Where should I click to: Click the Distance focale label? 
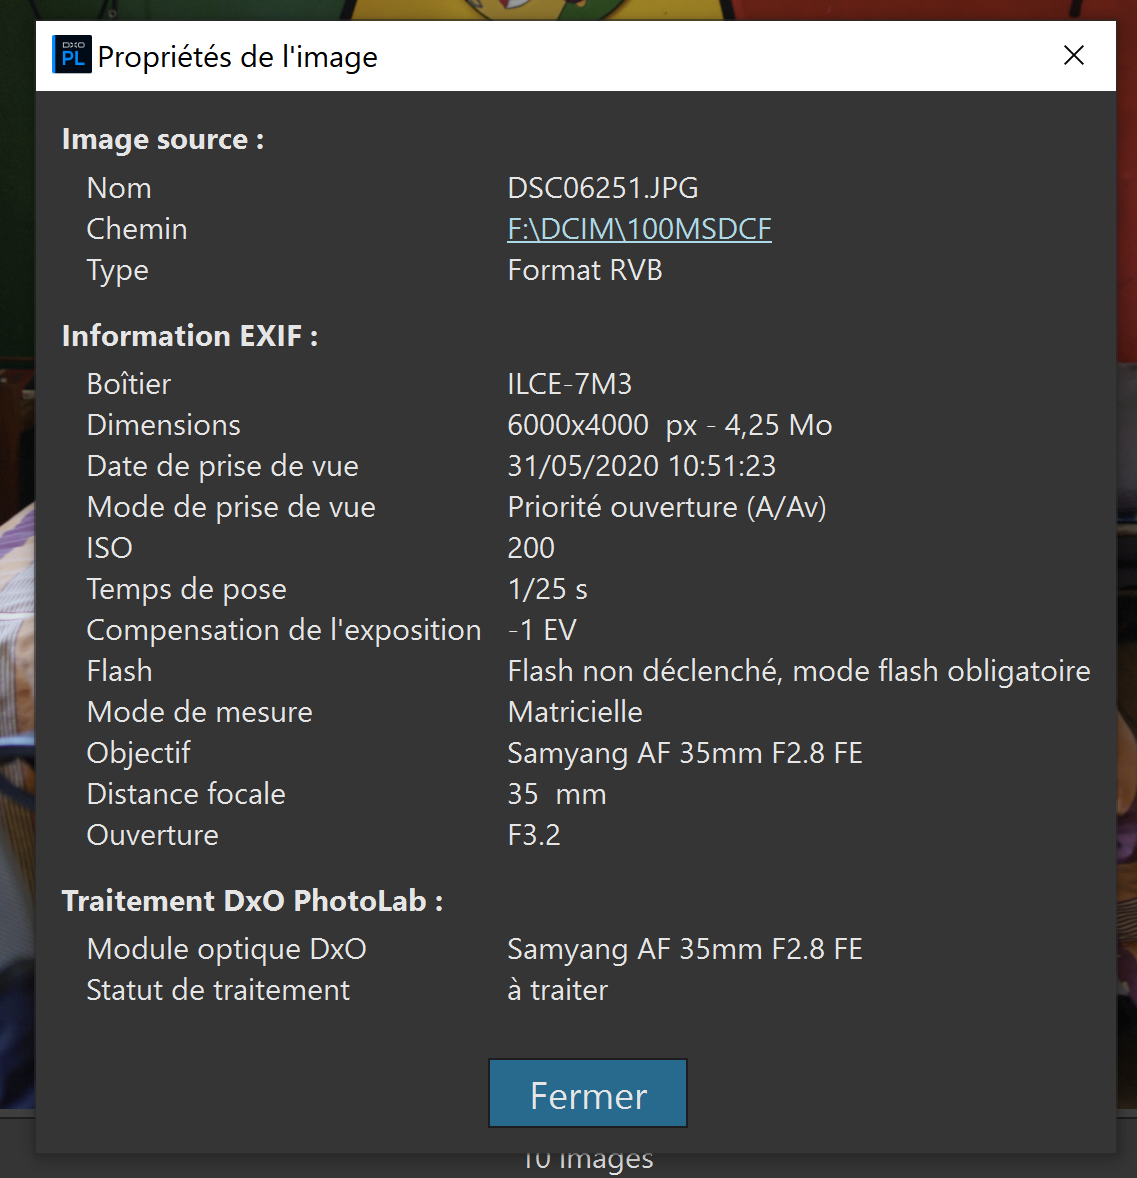pyautogui.click(x=186, y=794)
